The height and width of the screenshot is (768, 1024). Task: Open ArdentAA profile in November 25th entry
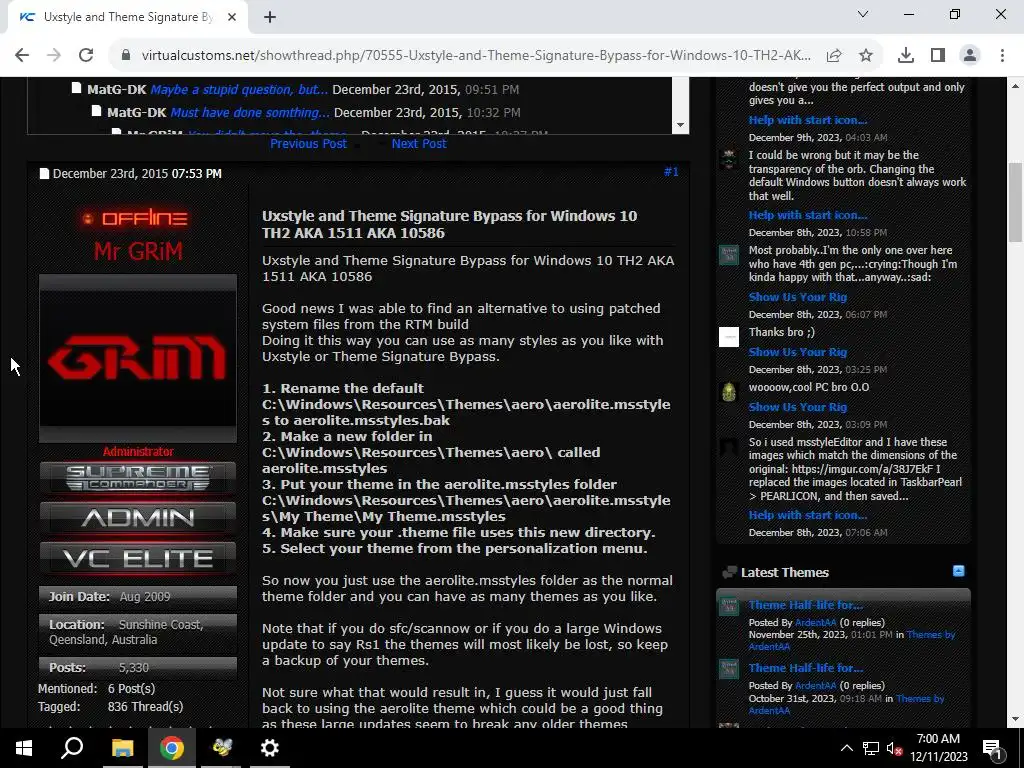tap(816, 623)
